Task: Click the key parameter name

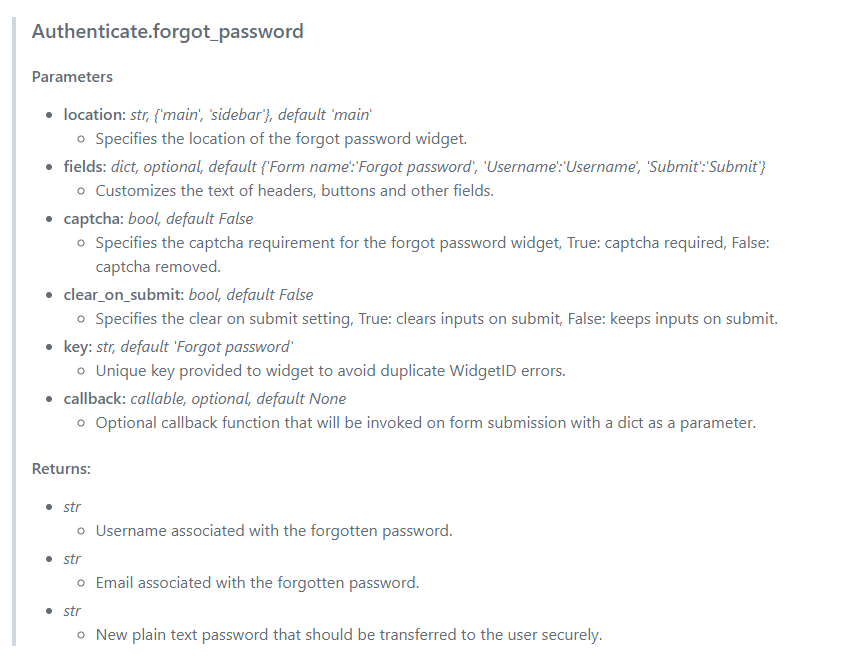Action: pos(77,347)
